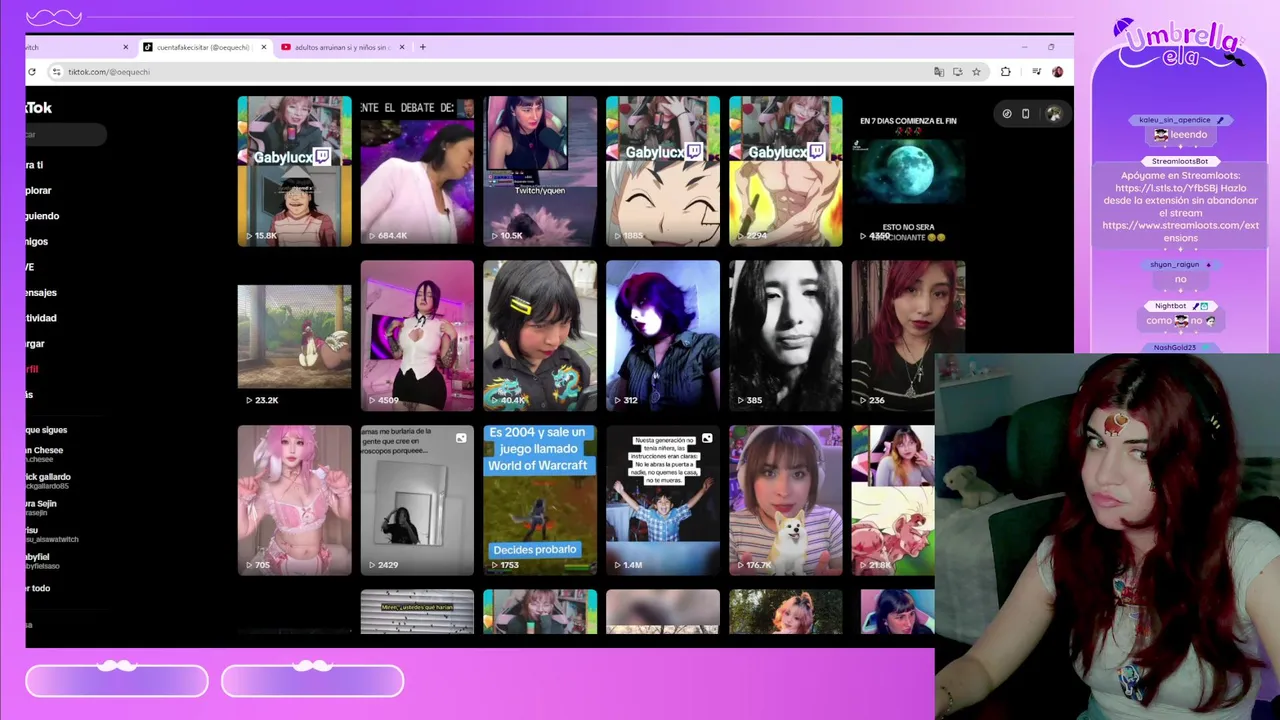Screen dimensions: 1280x720
Task: Open the animated bird video with 23.2K views
Action: click(x=294, y=336)
